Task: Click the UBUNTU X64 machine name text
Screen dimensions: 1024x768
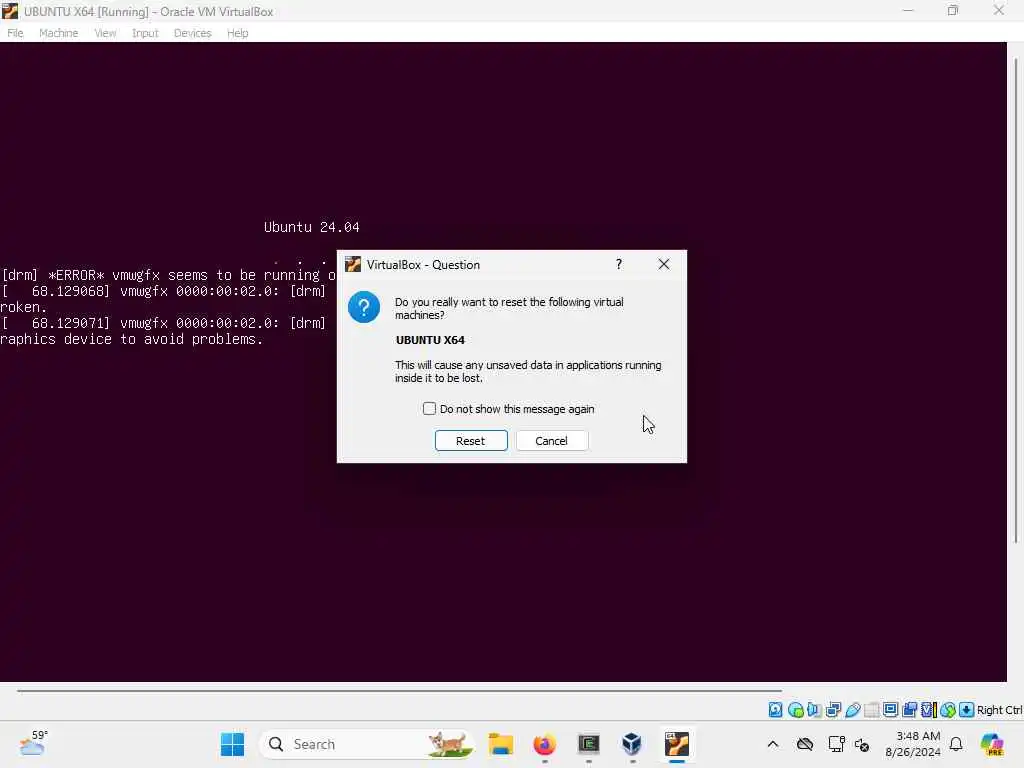Action: (430, 340)
